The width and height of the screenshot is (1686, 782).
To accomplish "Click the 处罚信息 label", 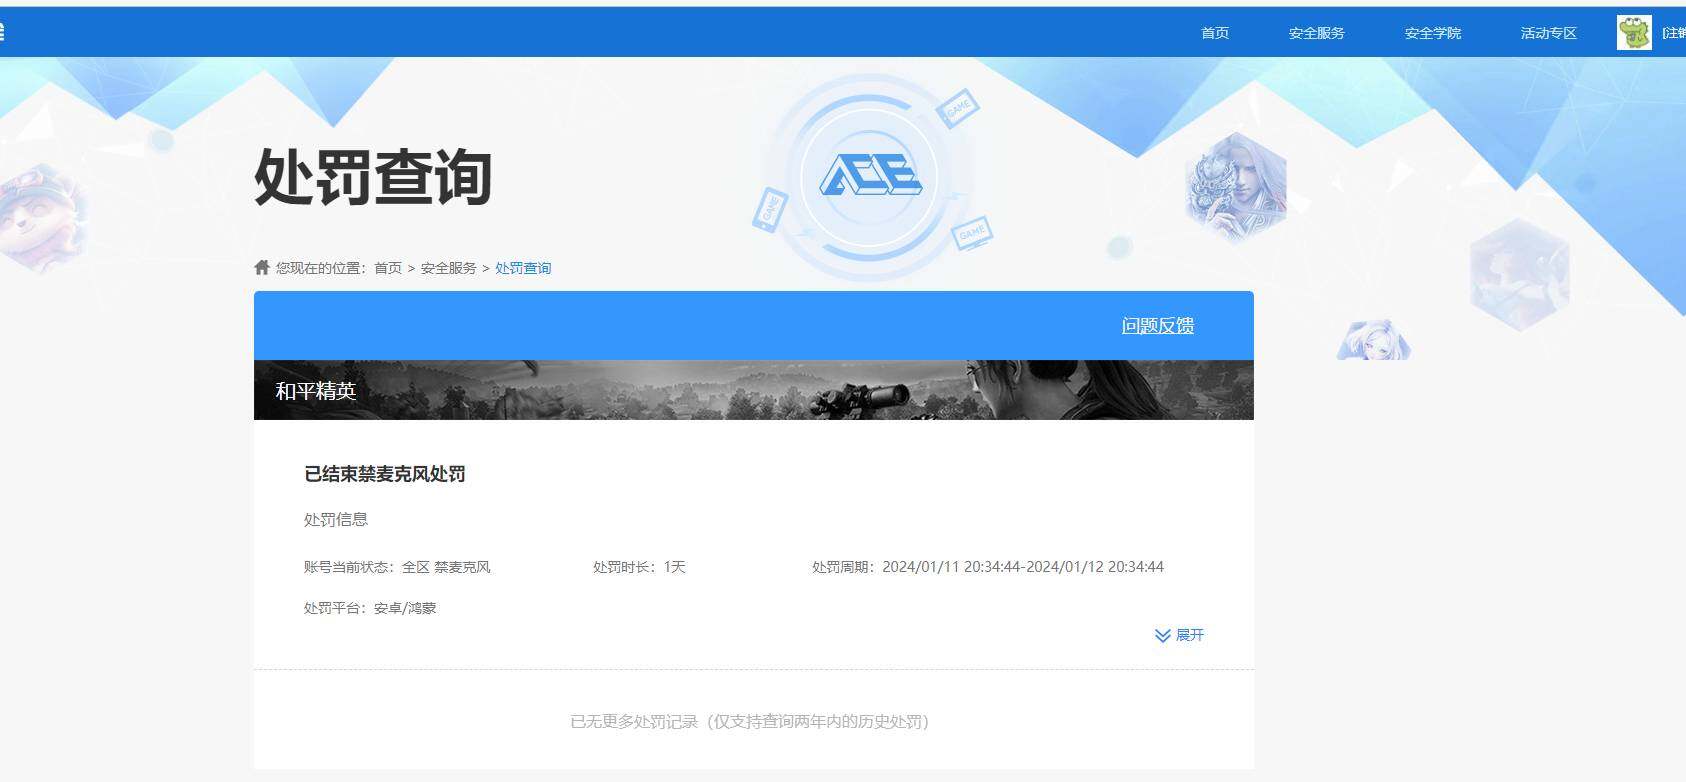I will tap(336, 520).
